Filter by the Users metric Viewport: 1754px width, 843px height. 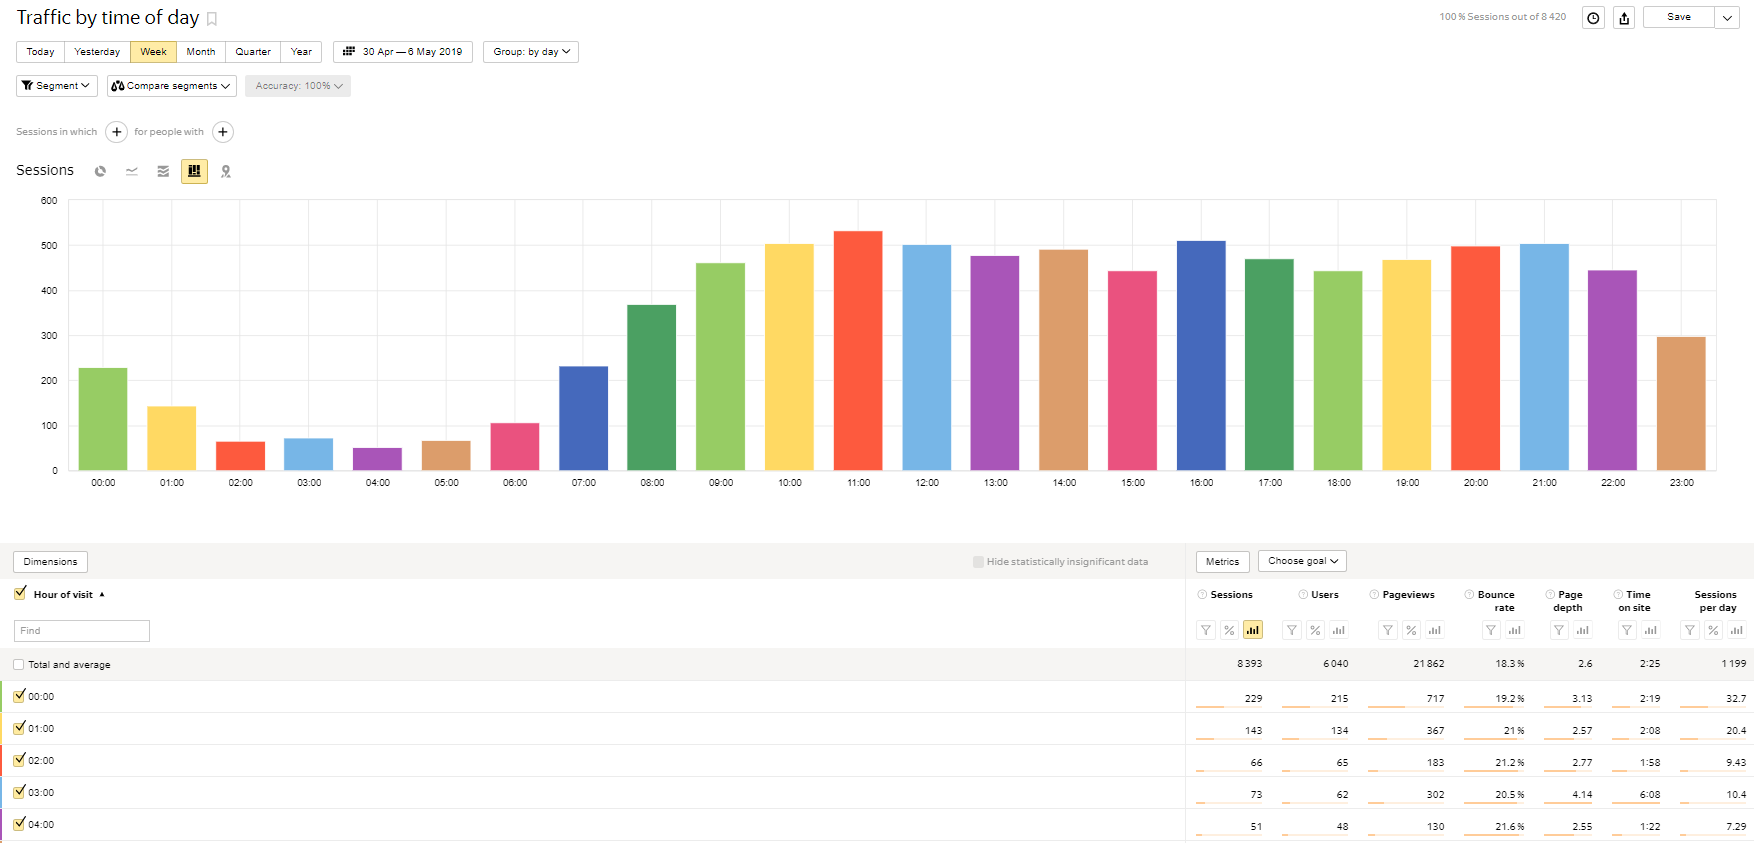point(1292,630)
